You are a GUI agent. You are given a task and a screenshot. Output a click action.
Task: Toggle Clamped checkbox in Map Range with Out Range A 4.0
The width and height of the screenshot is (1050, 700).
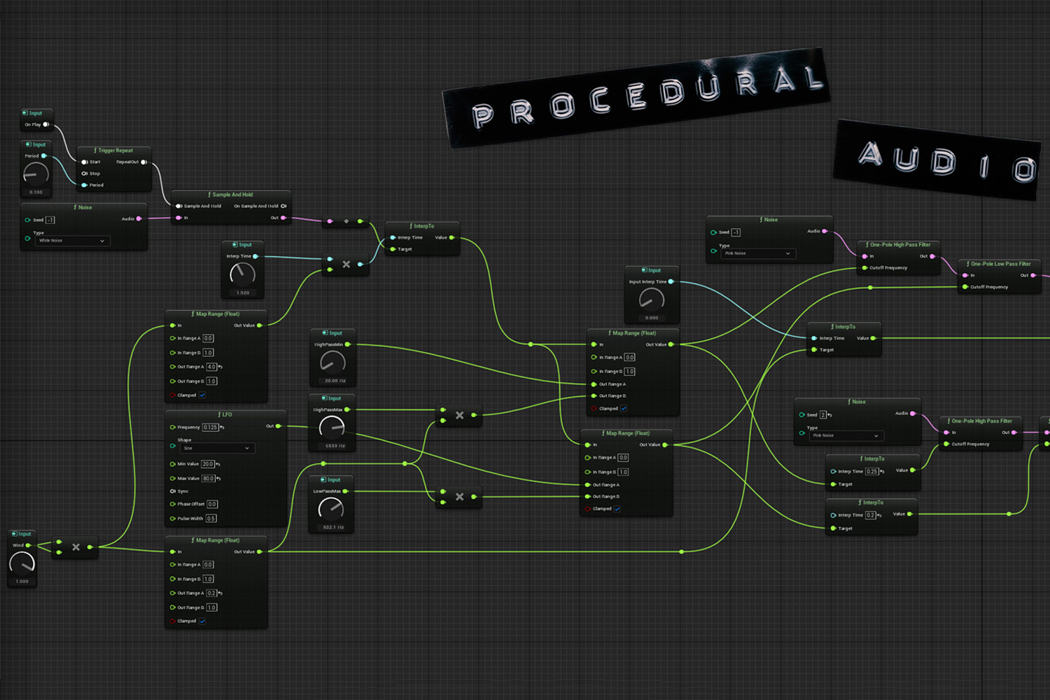tap(202, 395)
